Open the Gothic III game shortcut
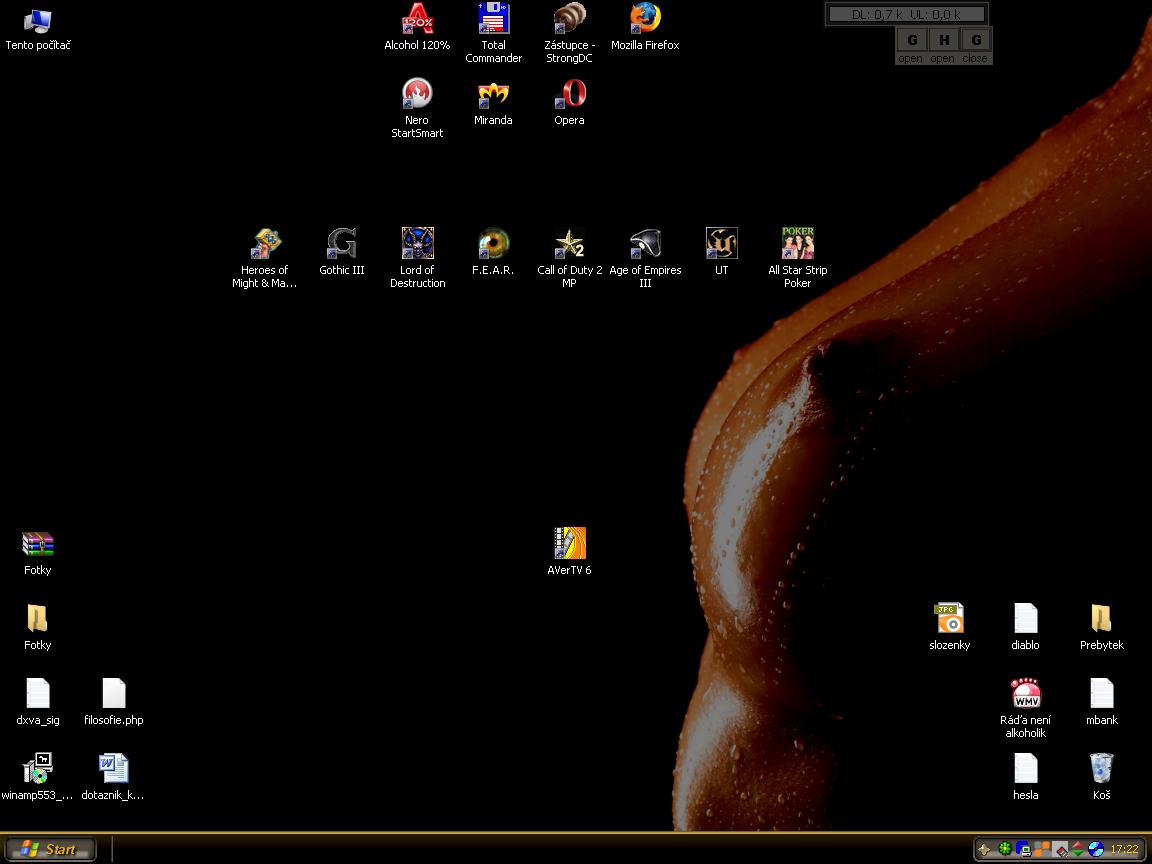The width and height of the screenshot is (1152, 864). click(341, 245)
